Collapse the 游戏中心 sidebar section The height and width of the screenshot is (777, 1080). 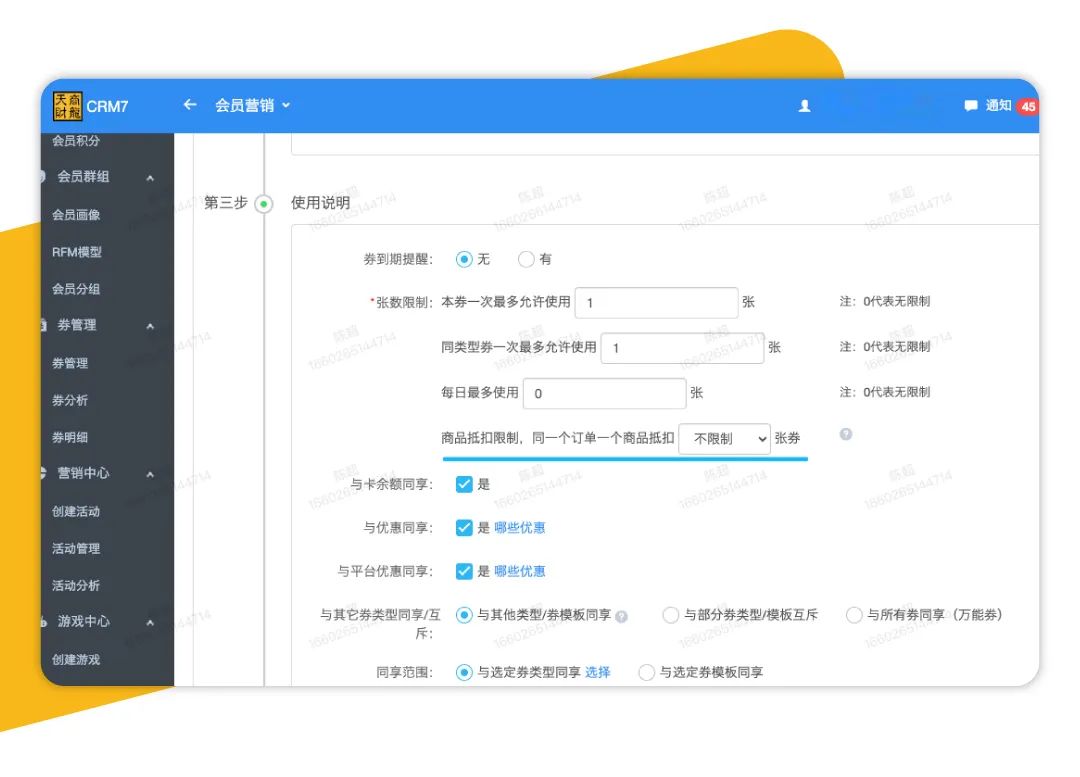149,622
